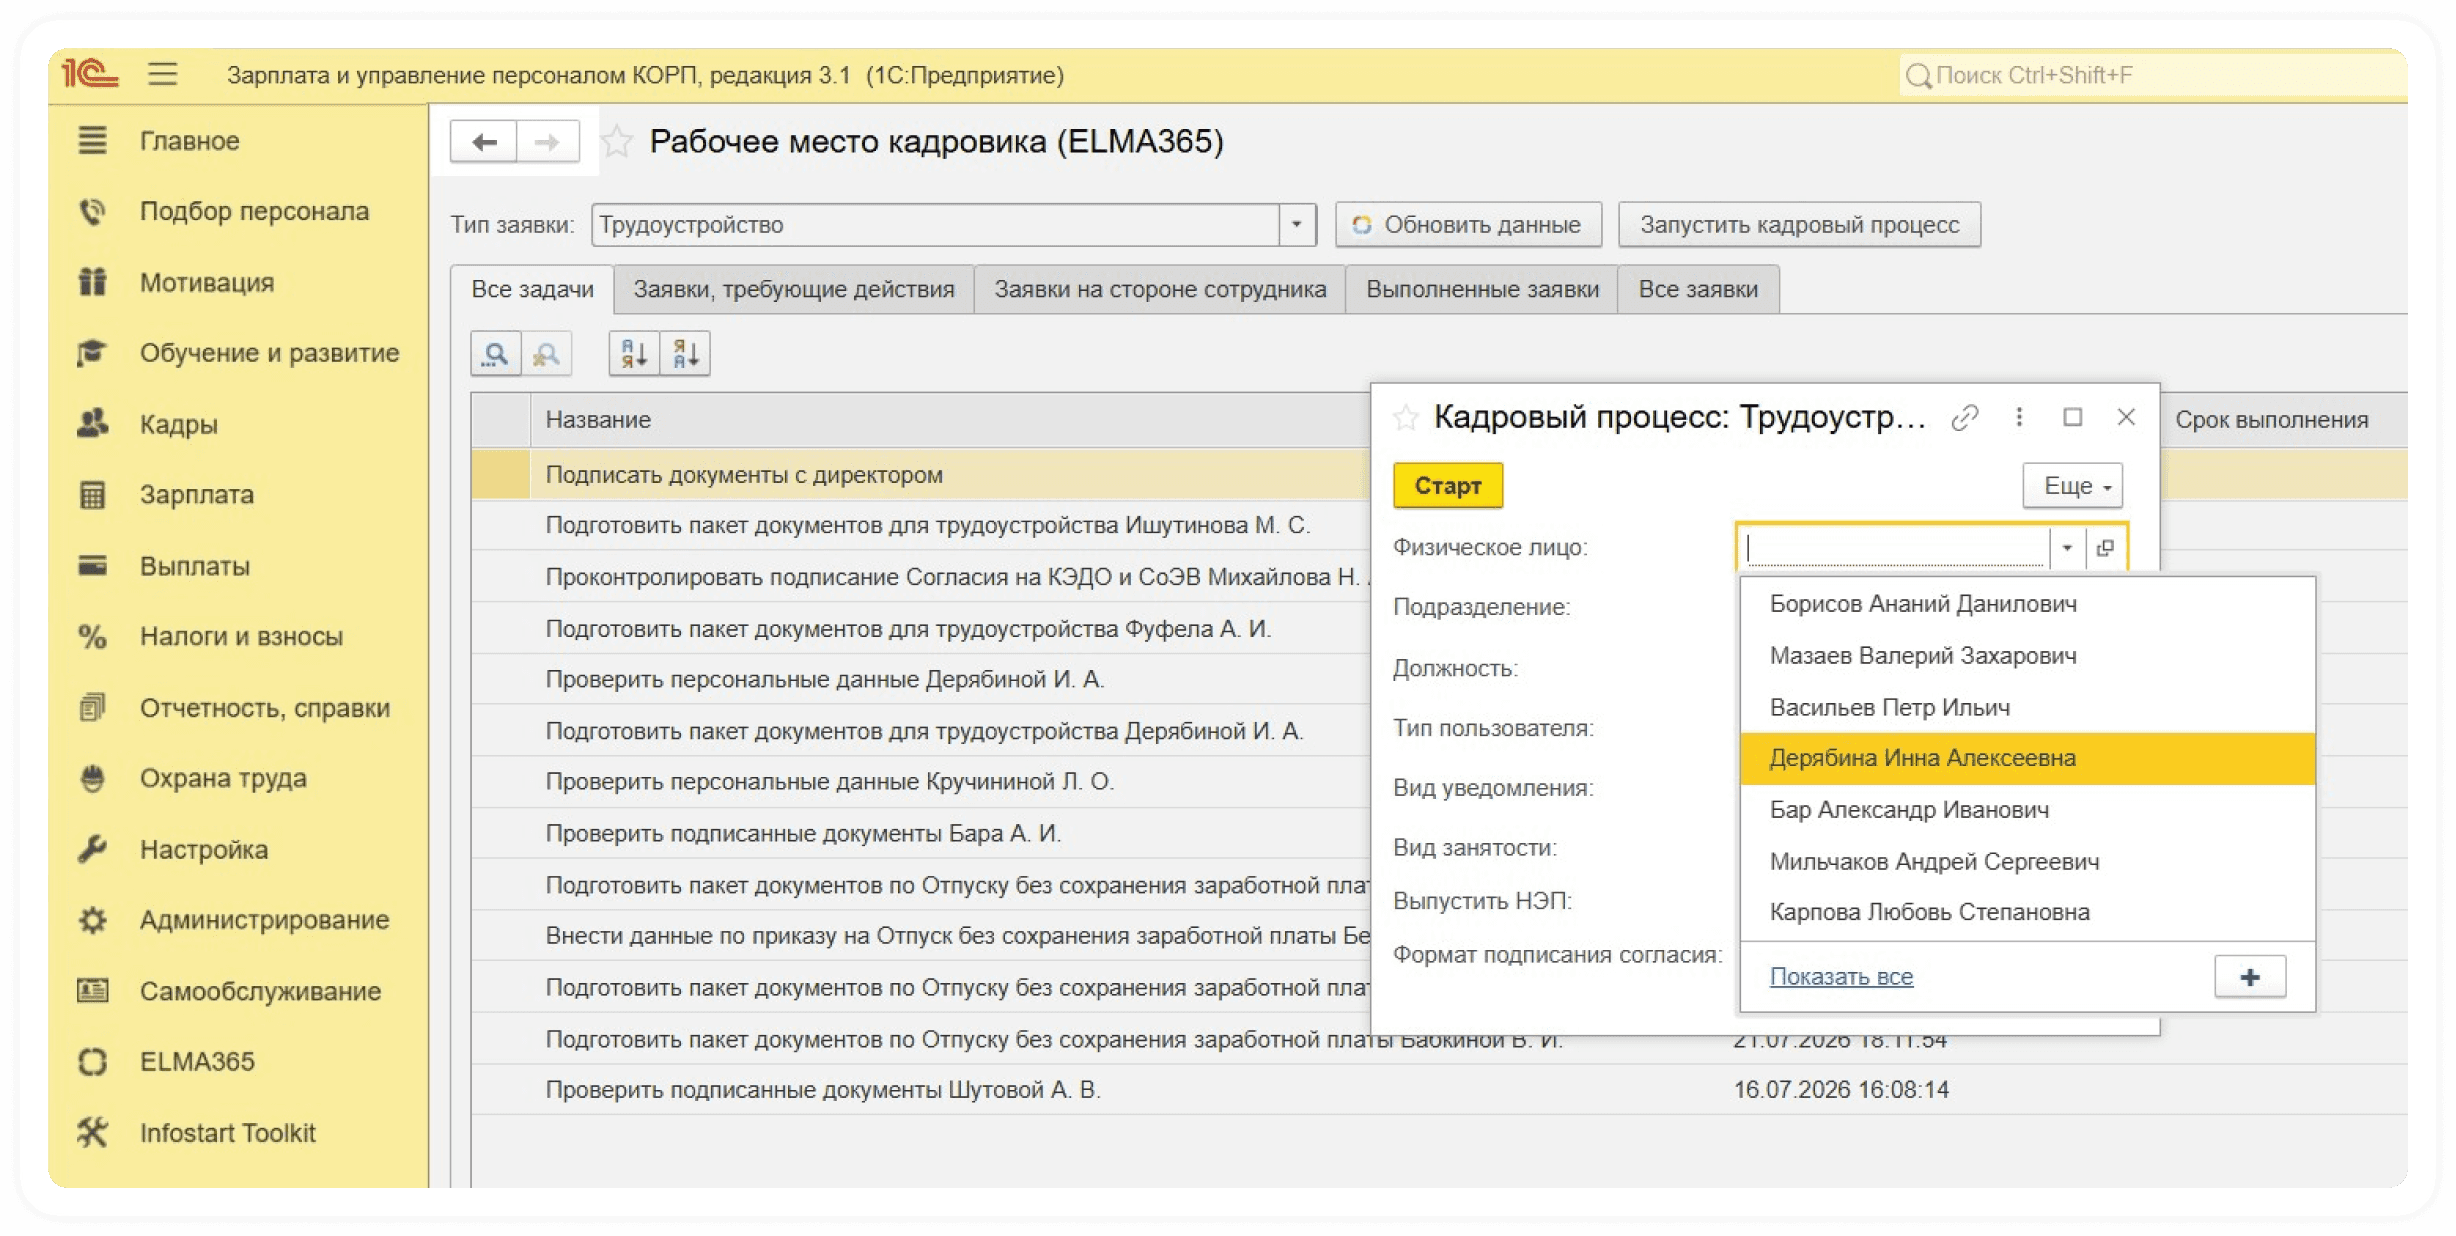Viewport: 2456px width, 1236px height.
Task: Go forward with the right arrow button
Action: pyautogui.click(x=547, y=142)
